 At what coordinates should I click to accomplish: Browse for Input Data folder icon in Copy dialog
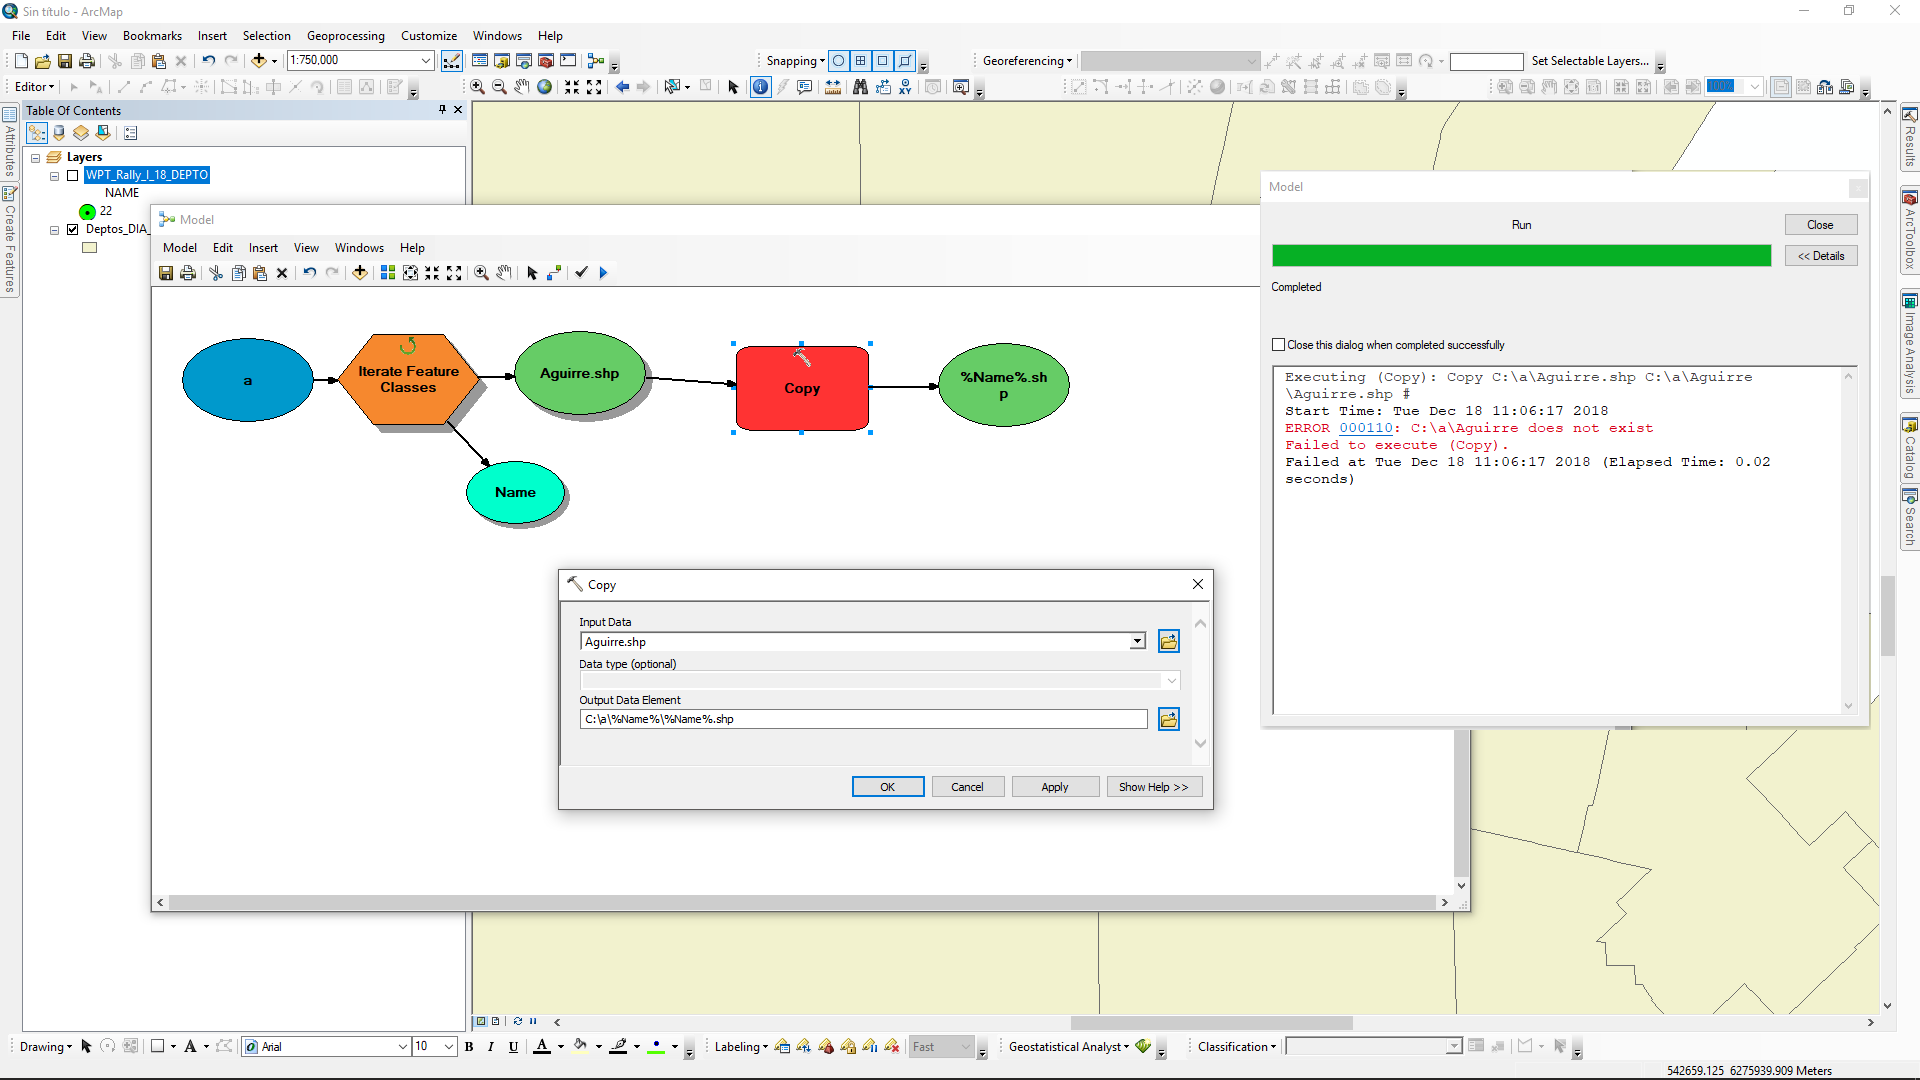(x=1168, y=641)
